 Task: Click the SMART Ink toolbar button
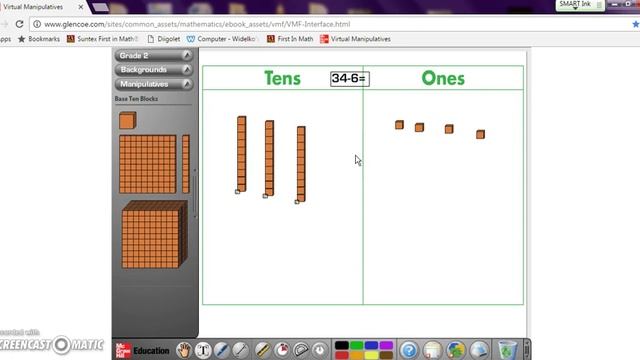[580, 5]
